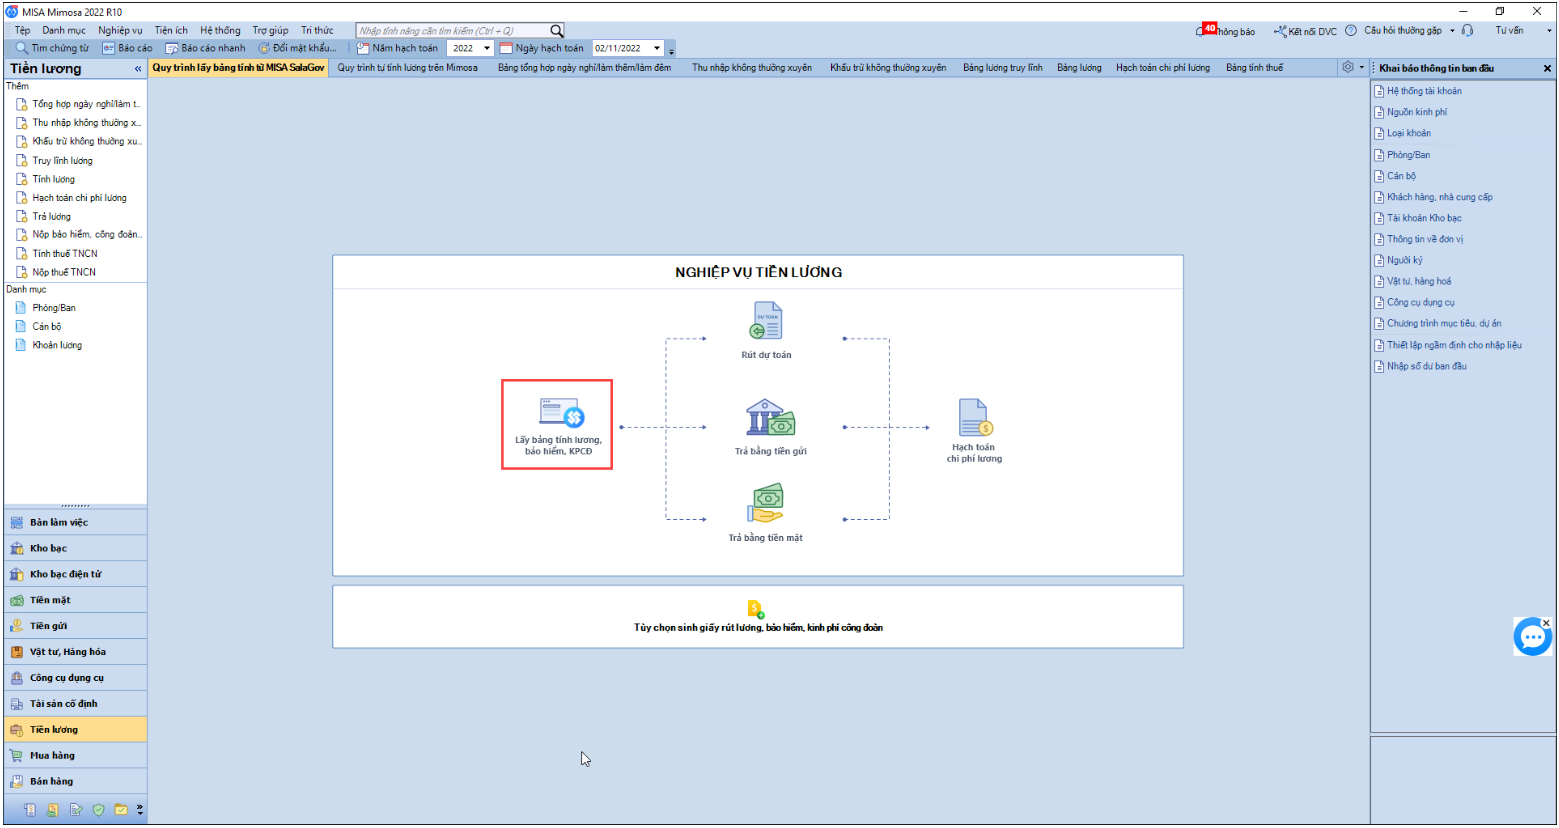
Task: Switch to the Vật tư, Hàng hóa module
Action: click(x=75, y=652)
